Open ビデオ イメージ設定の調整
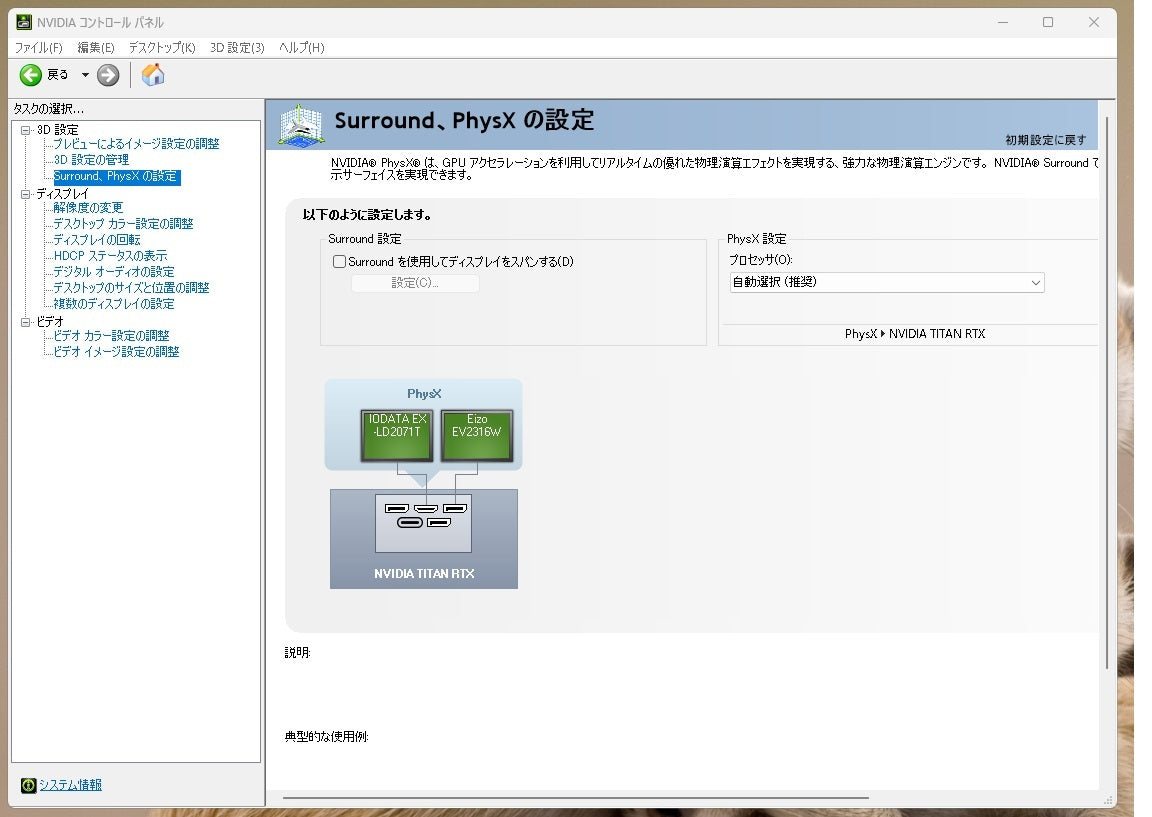Viewport: 1152px width, 817px height. pos(116,352)
